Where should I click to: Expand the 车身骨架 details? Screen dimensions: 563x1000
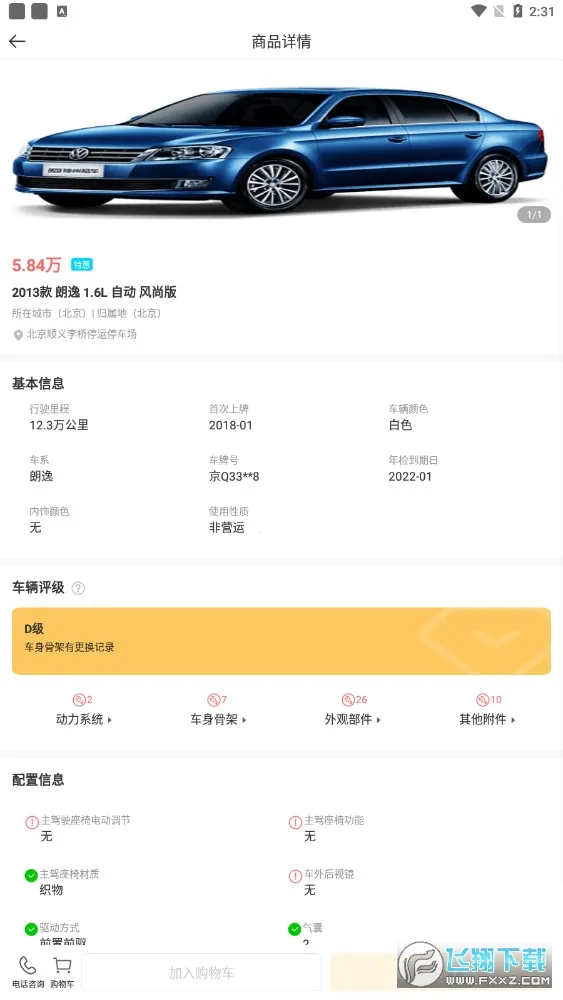click(x=218, y=719)
